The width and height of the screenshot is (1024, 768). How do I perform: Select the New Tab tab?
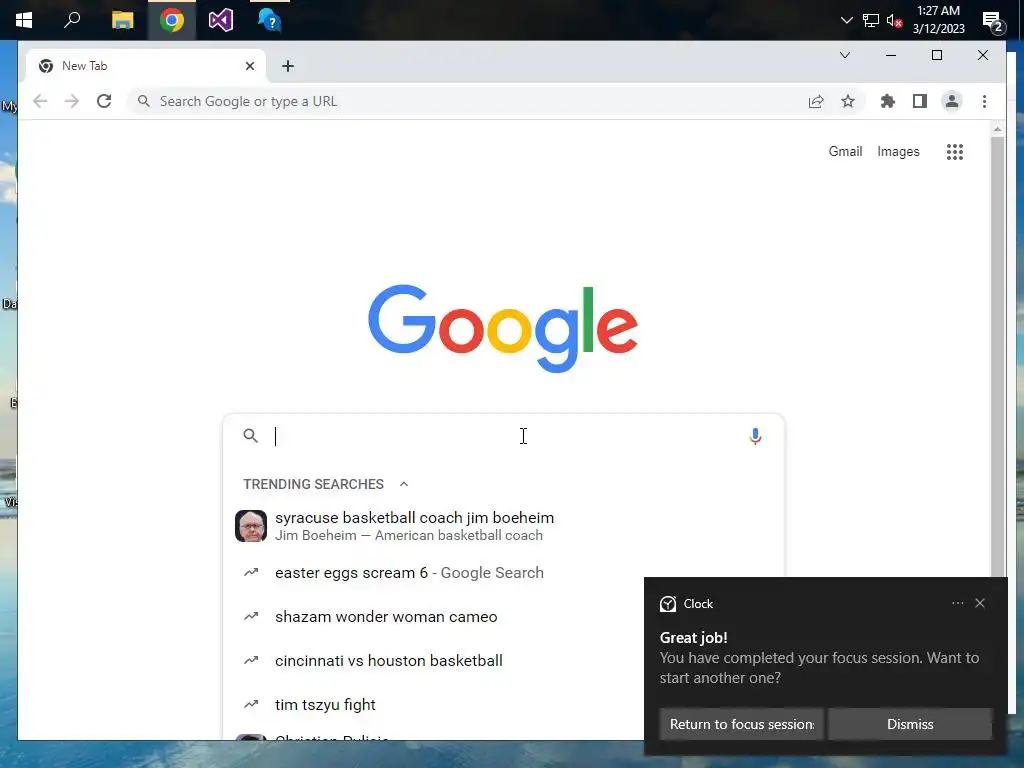[146, 66]
